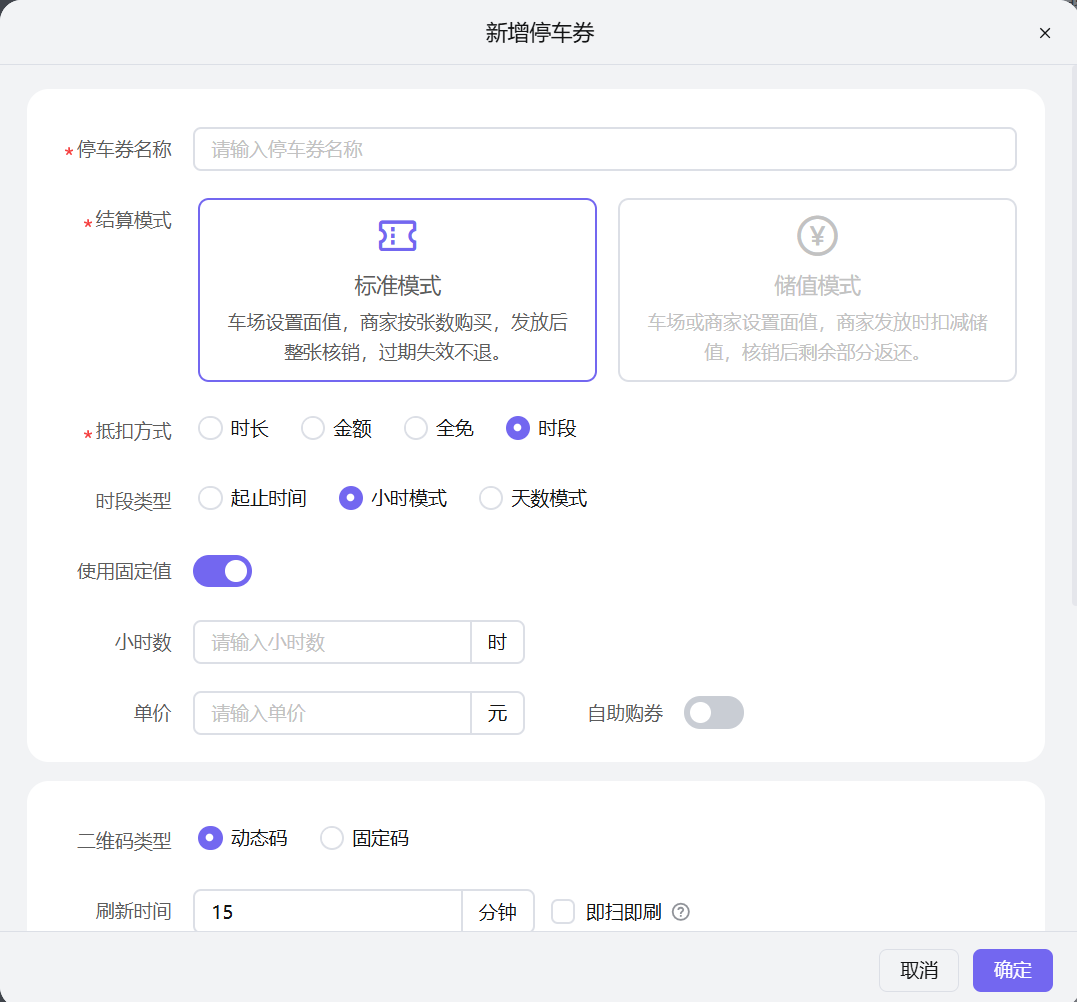The height and width of the screenshot is (1002, 1077).
Task: Close the 新增停车券 dialog
Action: pyautogui.click(x=1044, y=33)
